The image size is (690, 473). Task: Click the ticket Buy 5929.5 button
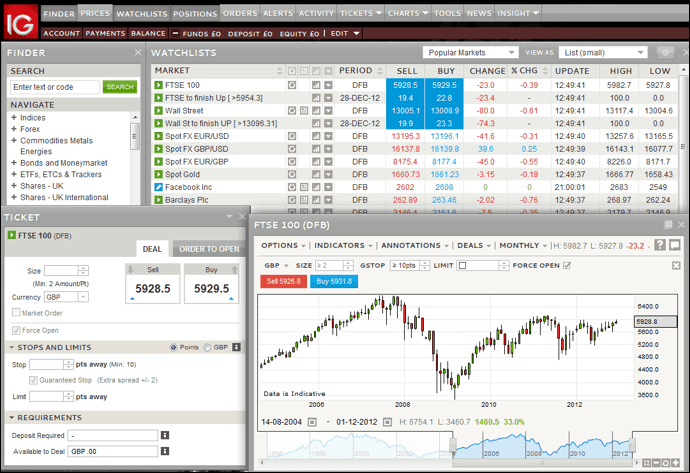[x=212, y=283]
